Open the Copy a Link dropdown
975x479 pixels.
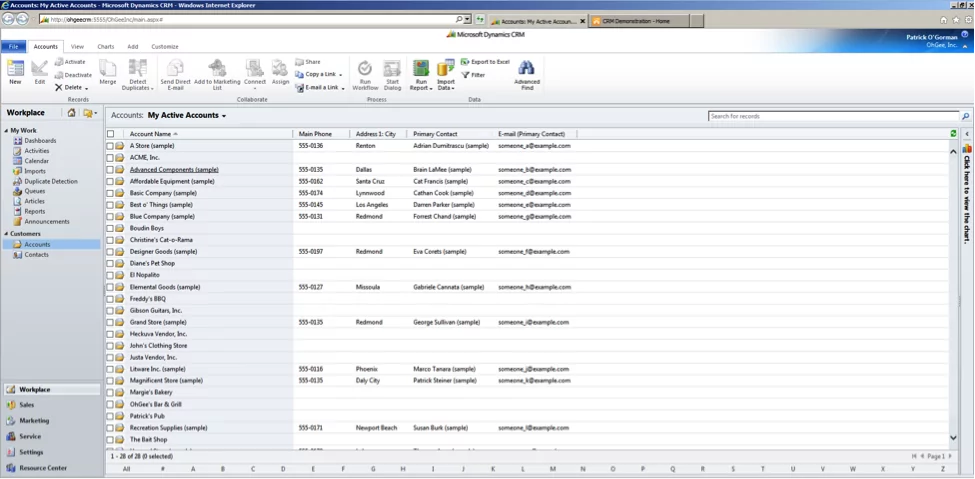(x=341, y=75)
